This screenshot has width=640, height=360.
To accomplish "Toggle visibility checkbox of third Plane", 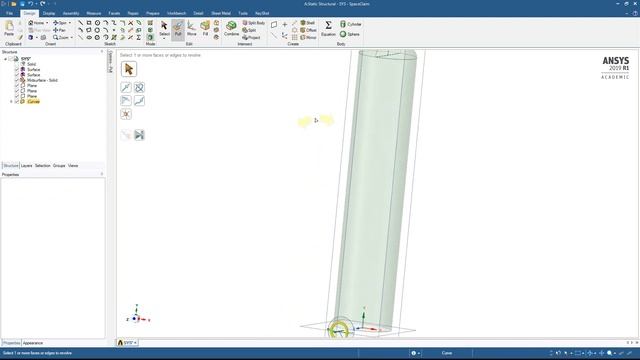I will [x=17, y=96].
